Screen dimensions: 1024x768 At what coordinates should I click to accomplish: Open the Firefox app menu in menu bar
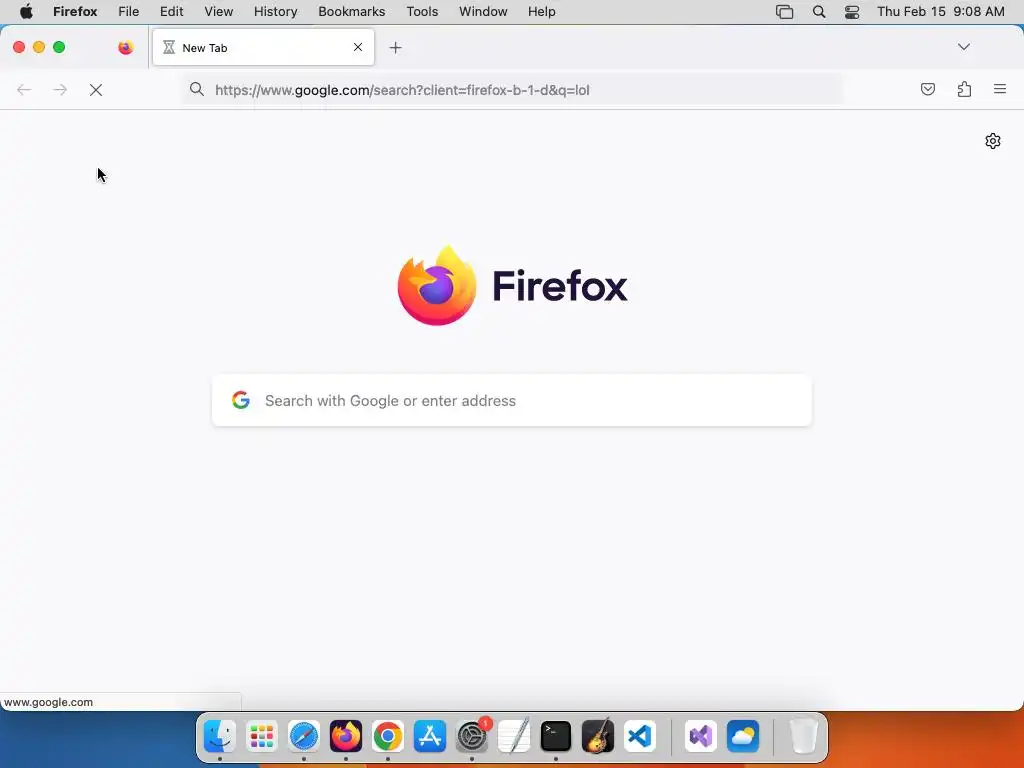coord(75,12)
